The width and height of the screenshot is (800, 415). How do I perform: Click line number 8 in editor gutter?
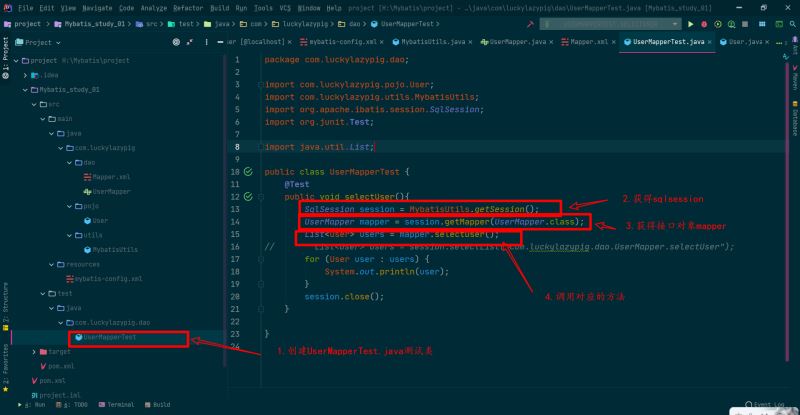click(237, 147)
